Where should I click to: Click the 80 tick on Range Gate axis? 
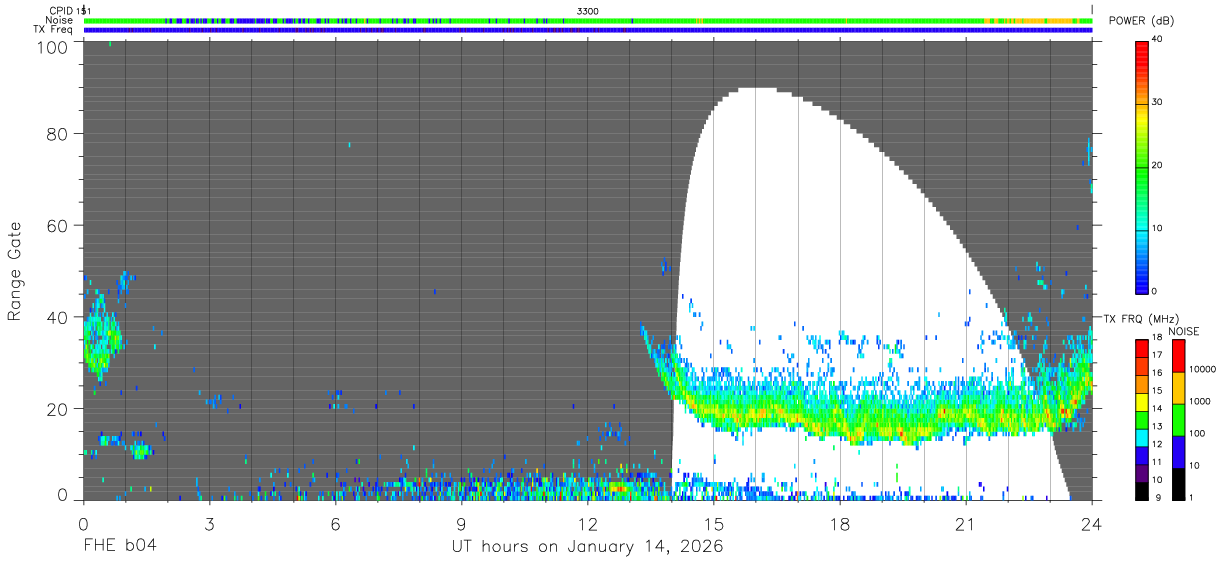coord(58,135)
